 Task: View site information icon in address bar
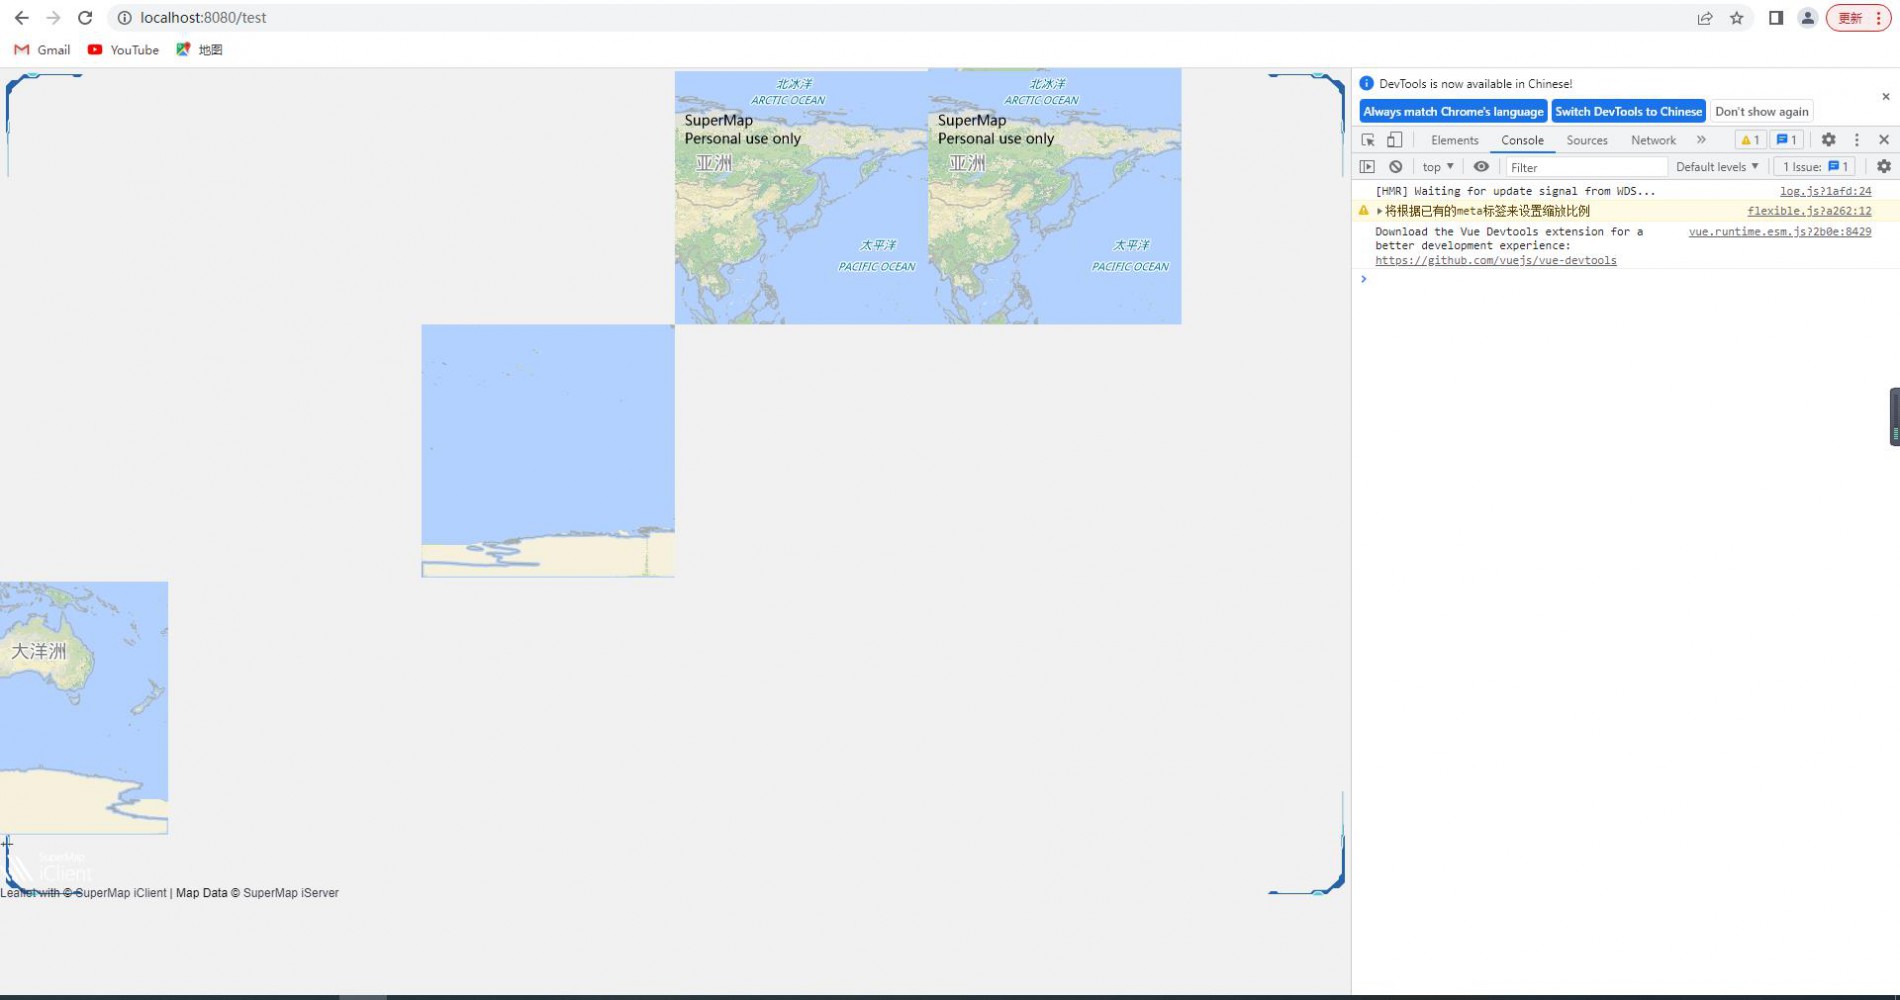click(x=124, y=18)
